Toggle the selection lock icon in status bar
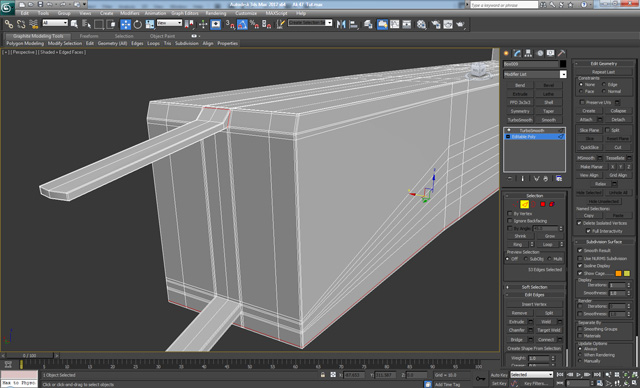Screen dimensions: 640x388 pyautogui.click(x=323, y=375)
